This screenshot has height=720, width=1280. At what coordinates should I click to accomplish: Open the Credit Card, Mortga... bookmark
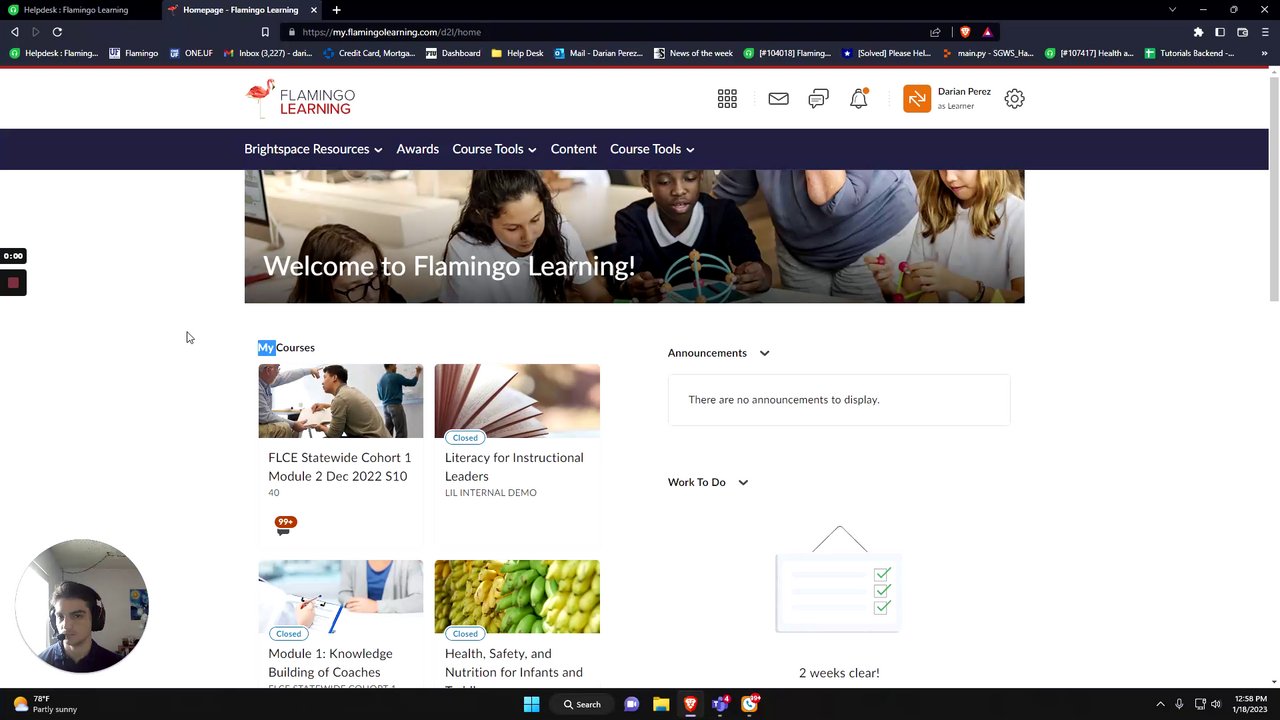pyautogui.click(x=369, y=53)
